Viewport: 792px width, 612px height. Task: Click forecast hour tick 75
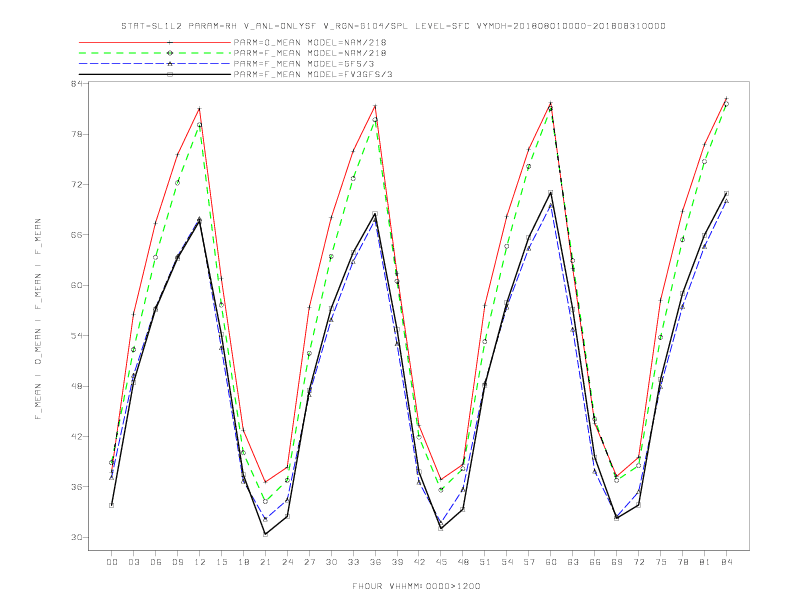(661, 562)
